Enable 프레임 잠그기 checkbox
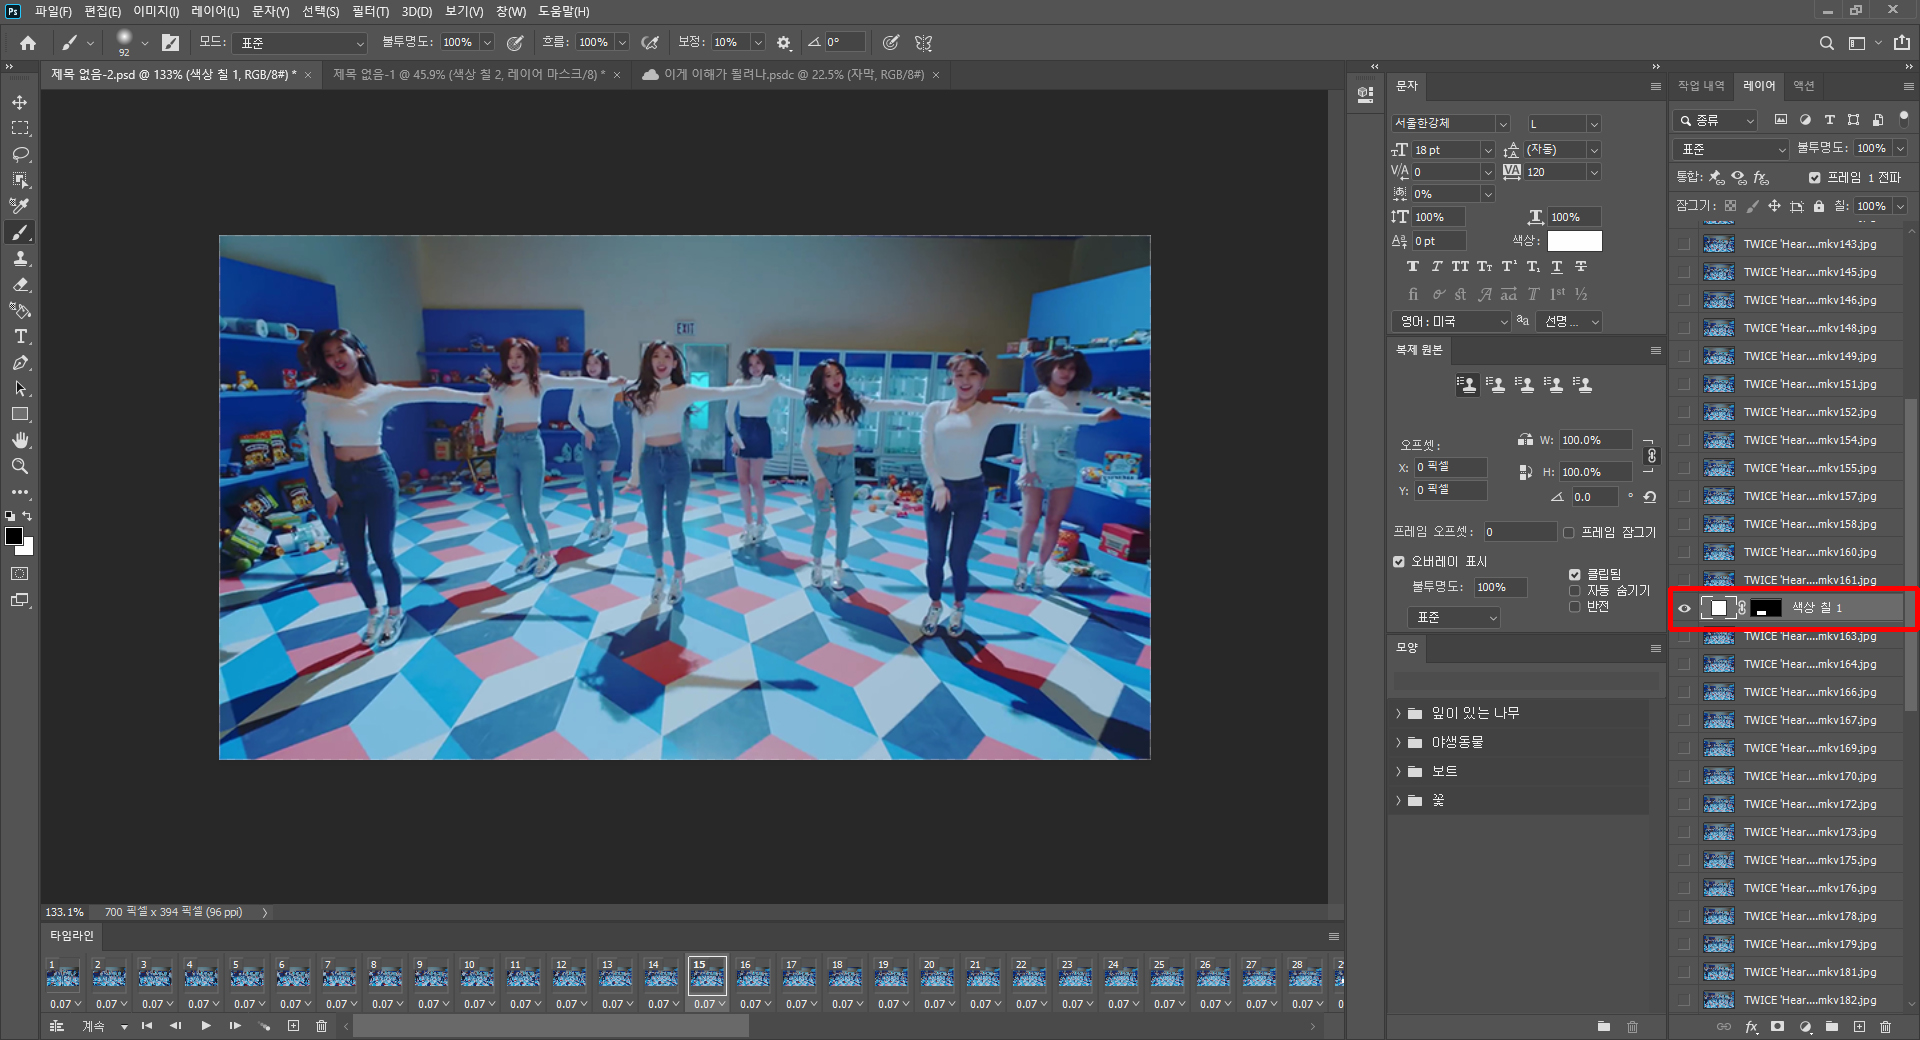 [x=1568, y=533]
